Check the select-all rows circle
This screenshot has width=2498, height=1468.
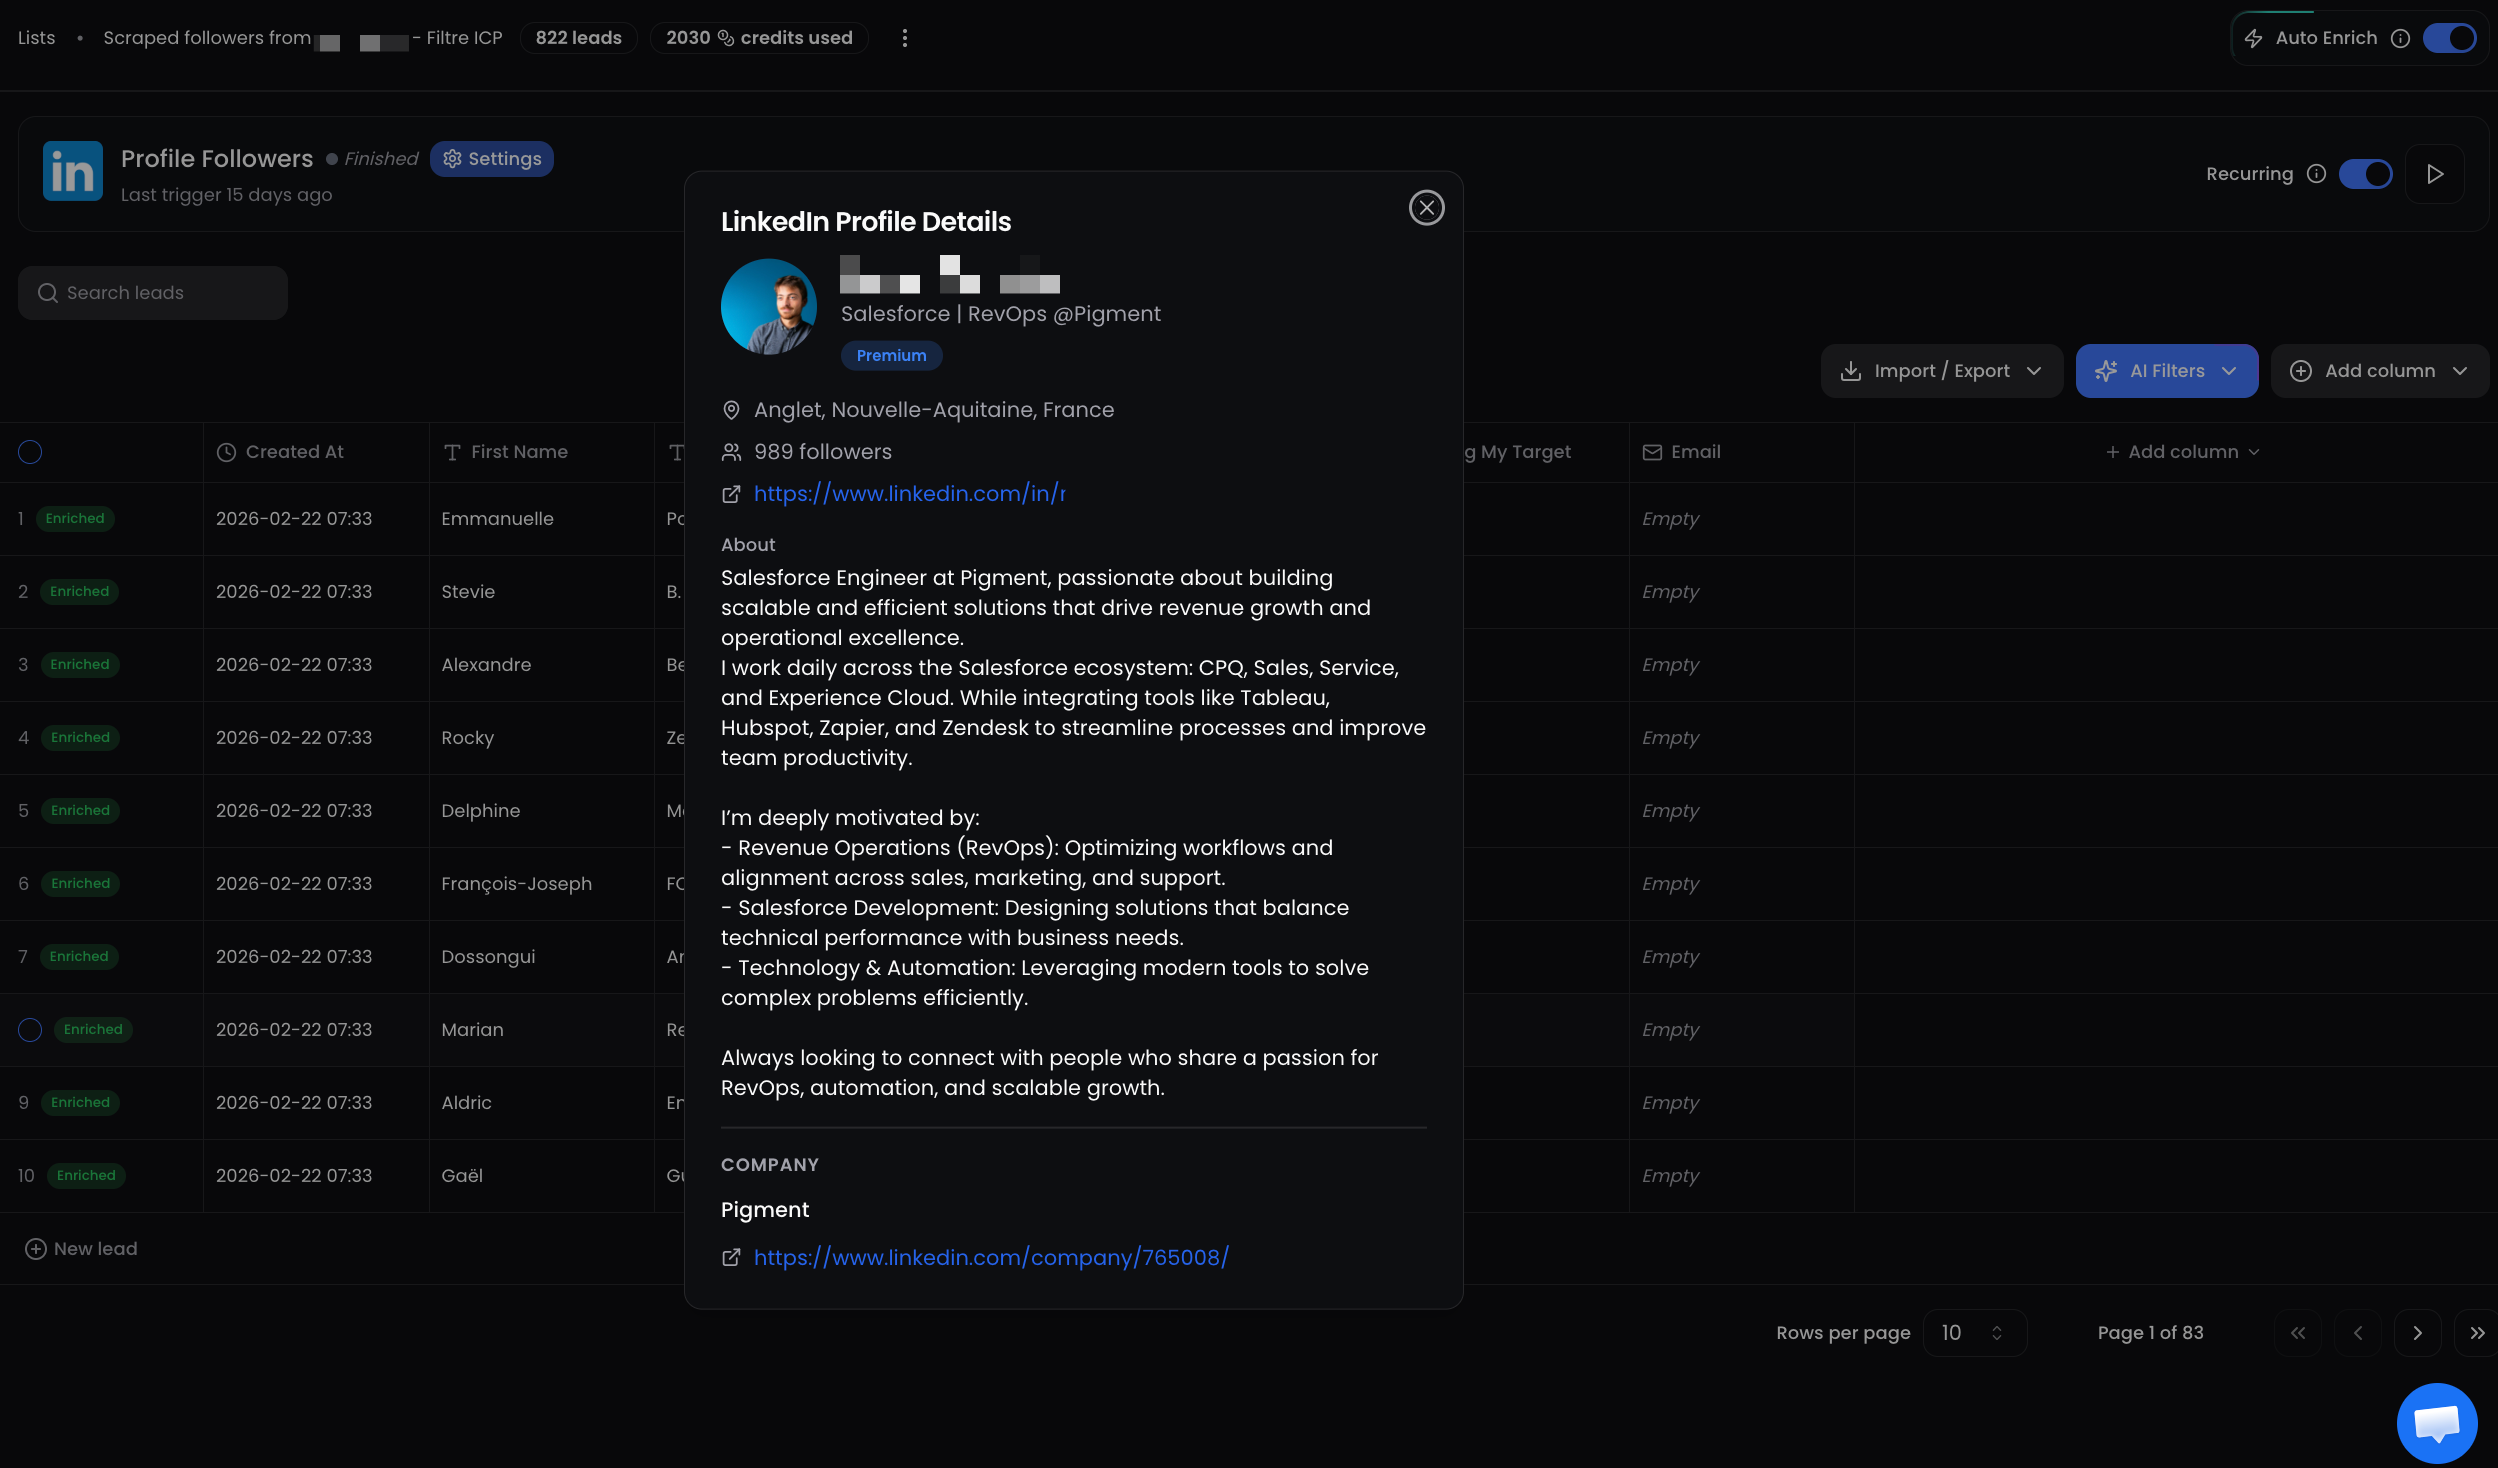click(30, 452)
